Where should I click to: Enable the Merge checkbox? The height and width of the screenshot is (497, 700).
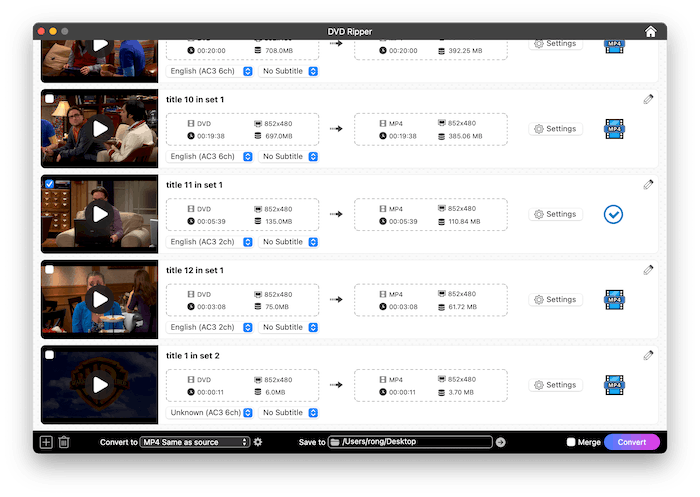(x=571, y=442)
